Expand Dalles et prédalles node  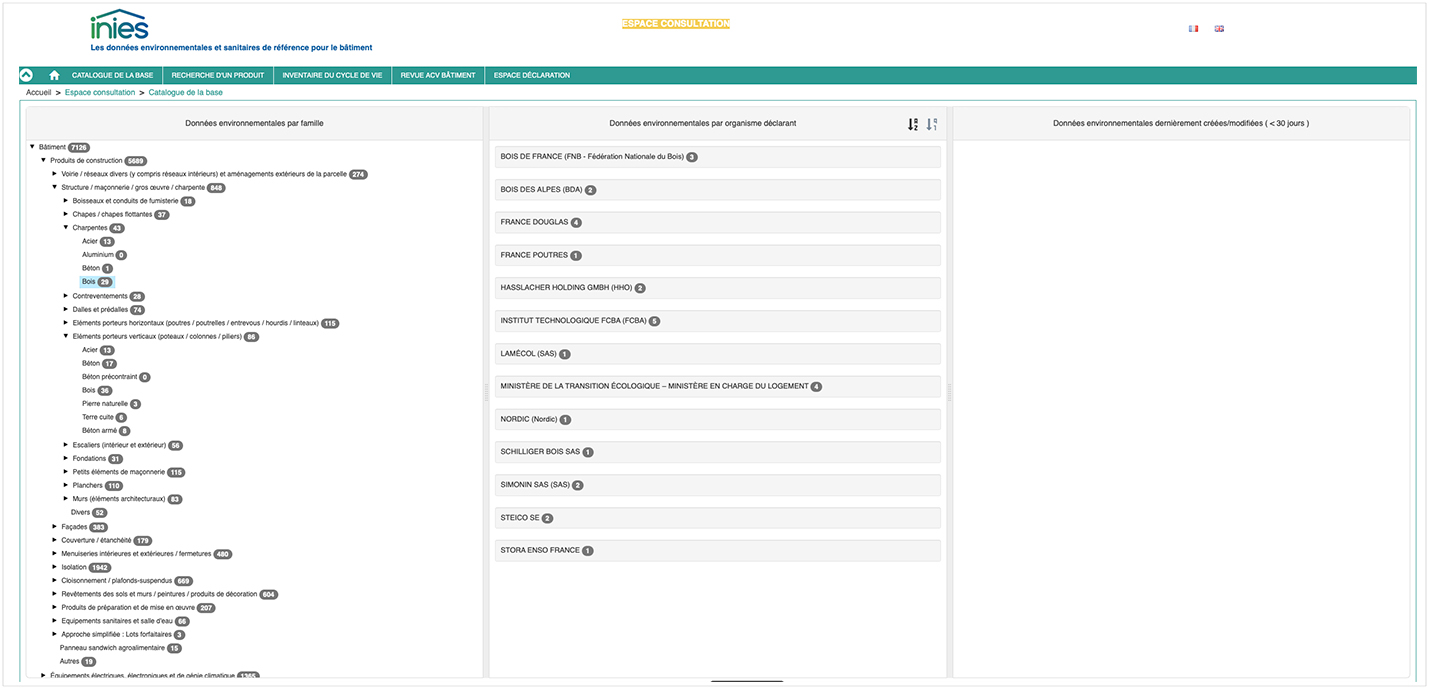coord(65,310)
